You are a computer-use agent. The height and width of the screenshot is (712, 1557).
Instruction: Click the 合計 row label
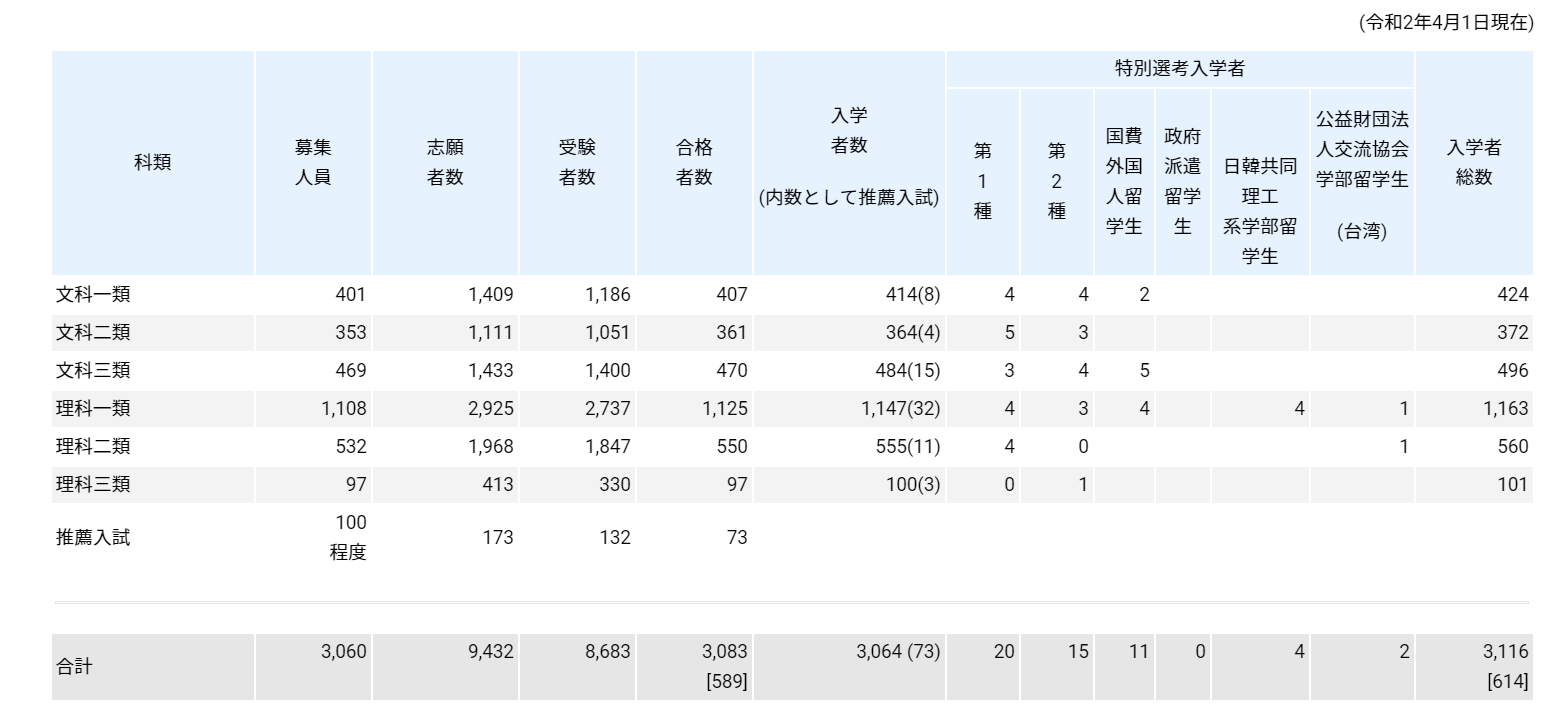coord(74,666)
